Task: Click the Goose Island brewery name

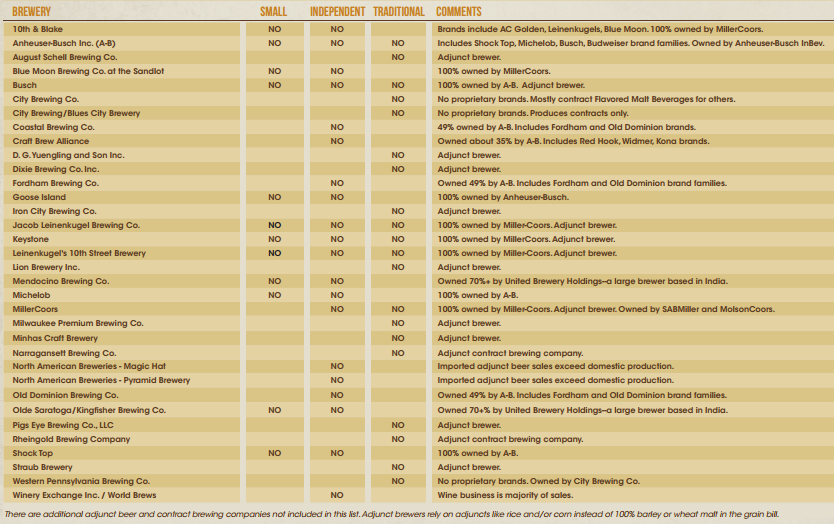Action: coord(39,198)
